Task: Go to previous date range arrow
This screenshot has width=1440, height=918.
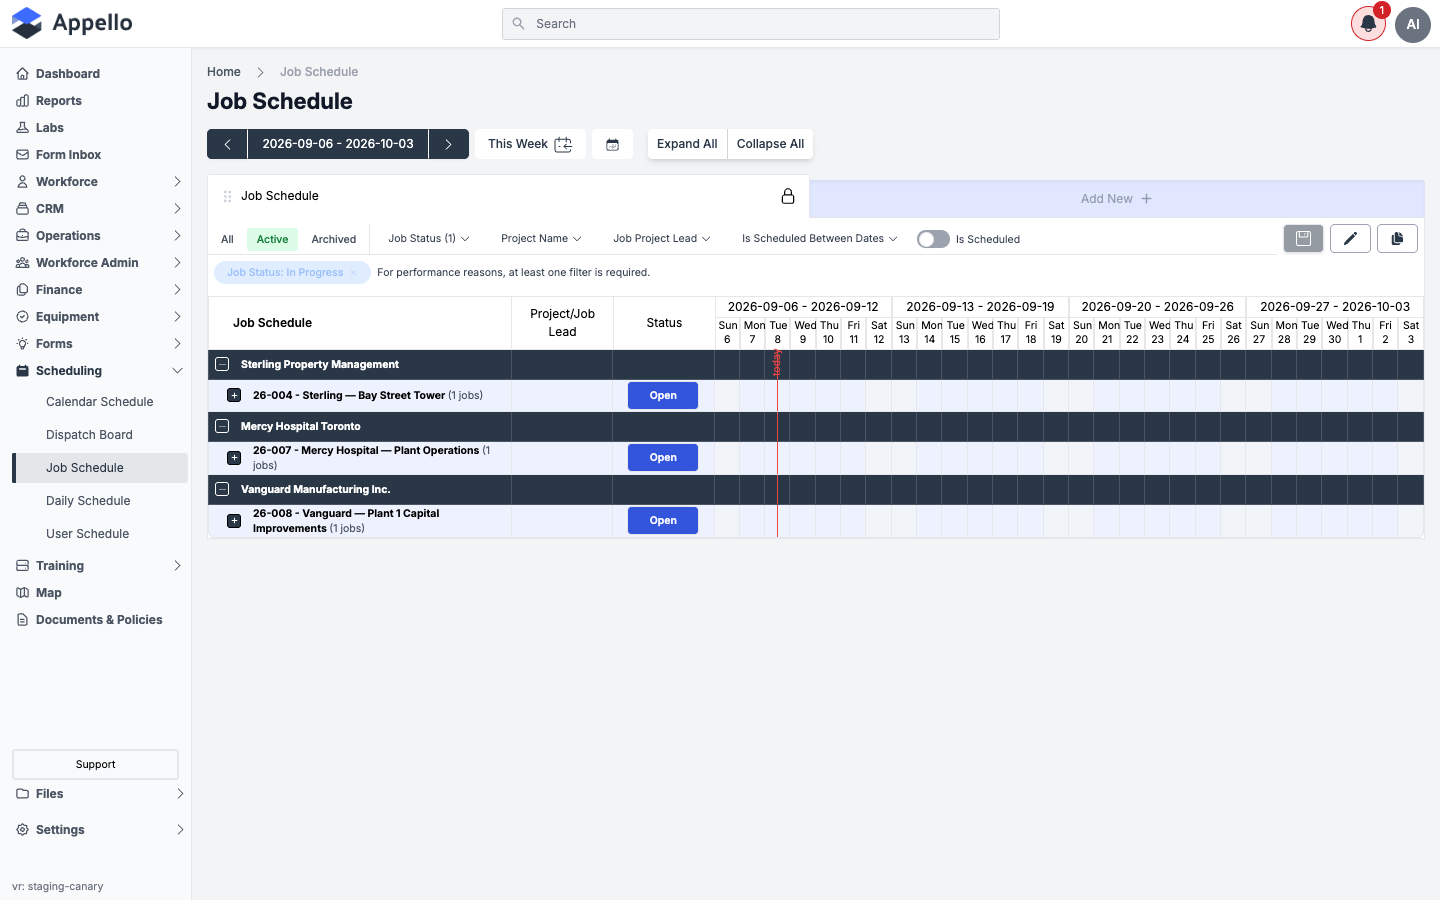Action: tap(227, 144)
